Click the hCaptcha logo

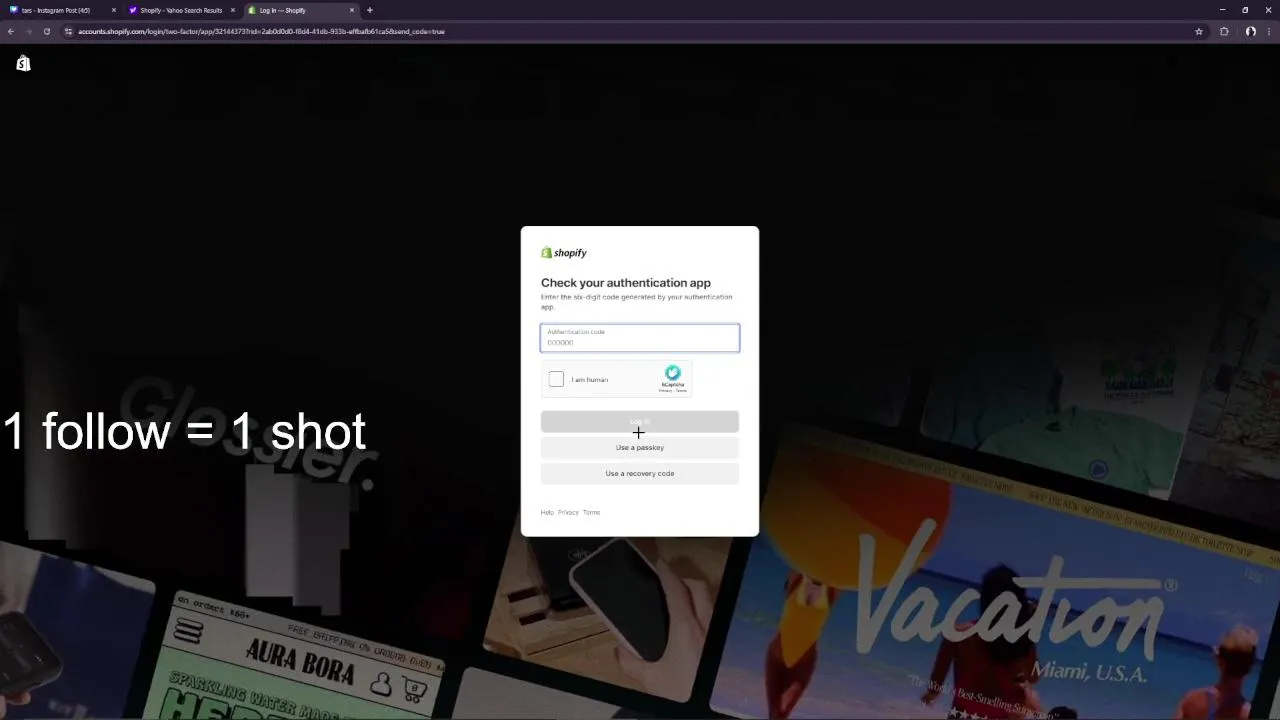[x=673, y=373]
